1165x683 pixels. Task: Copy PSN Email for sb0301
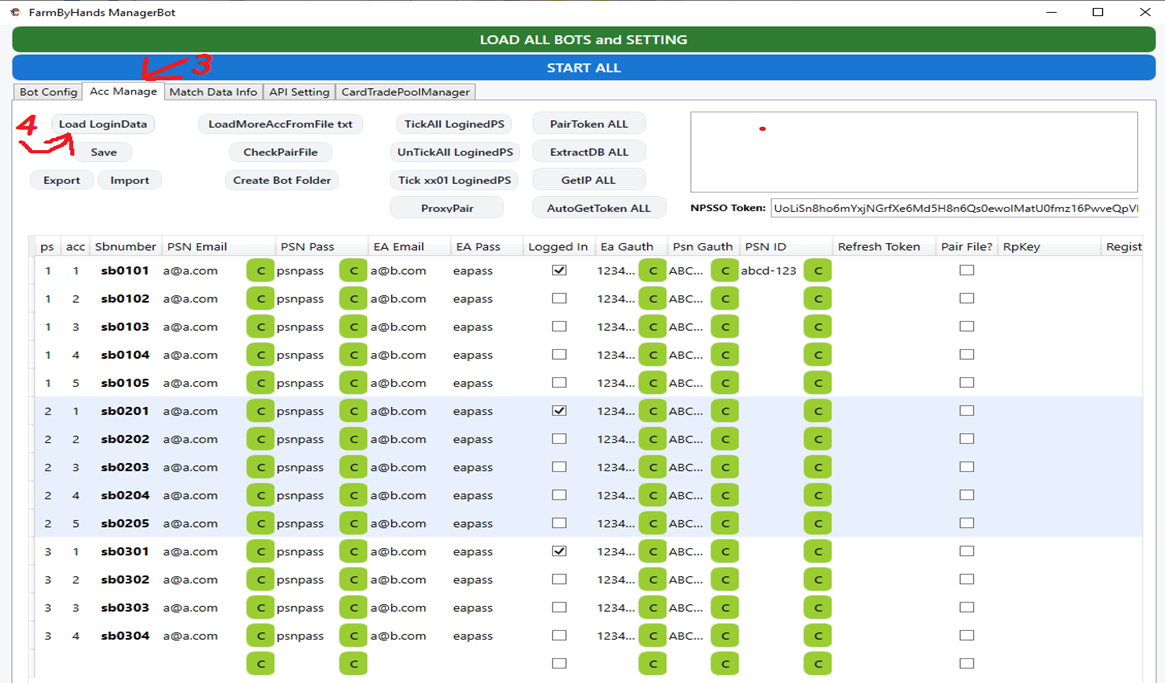tap(260, 551)
